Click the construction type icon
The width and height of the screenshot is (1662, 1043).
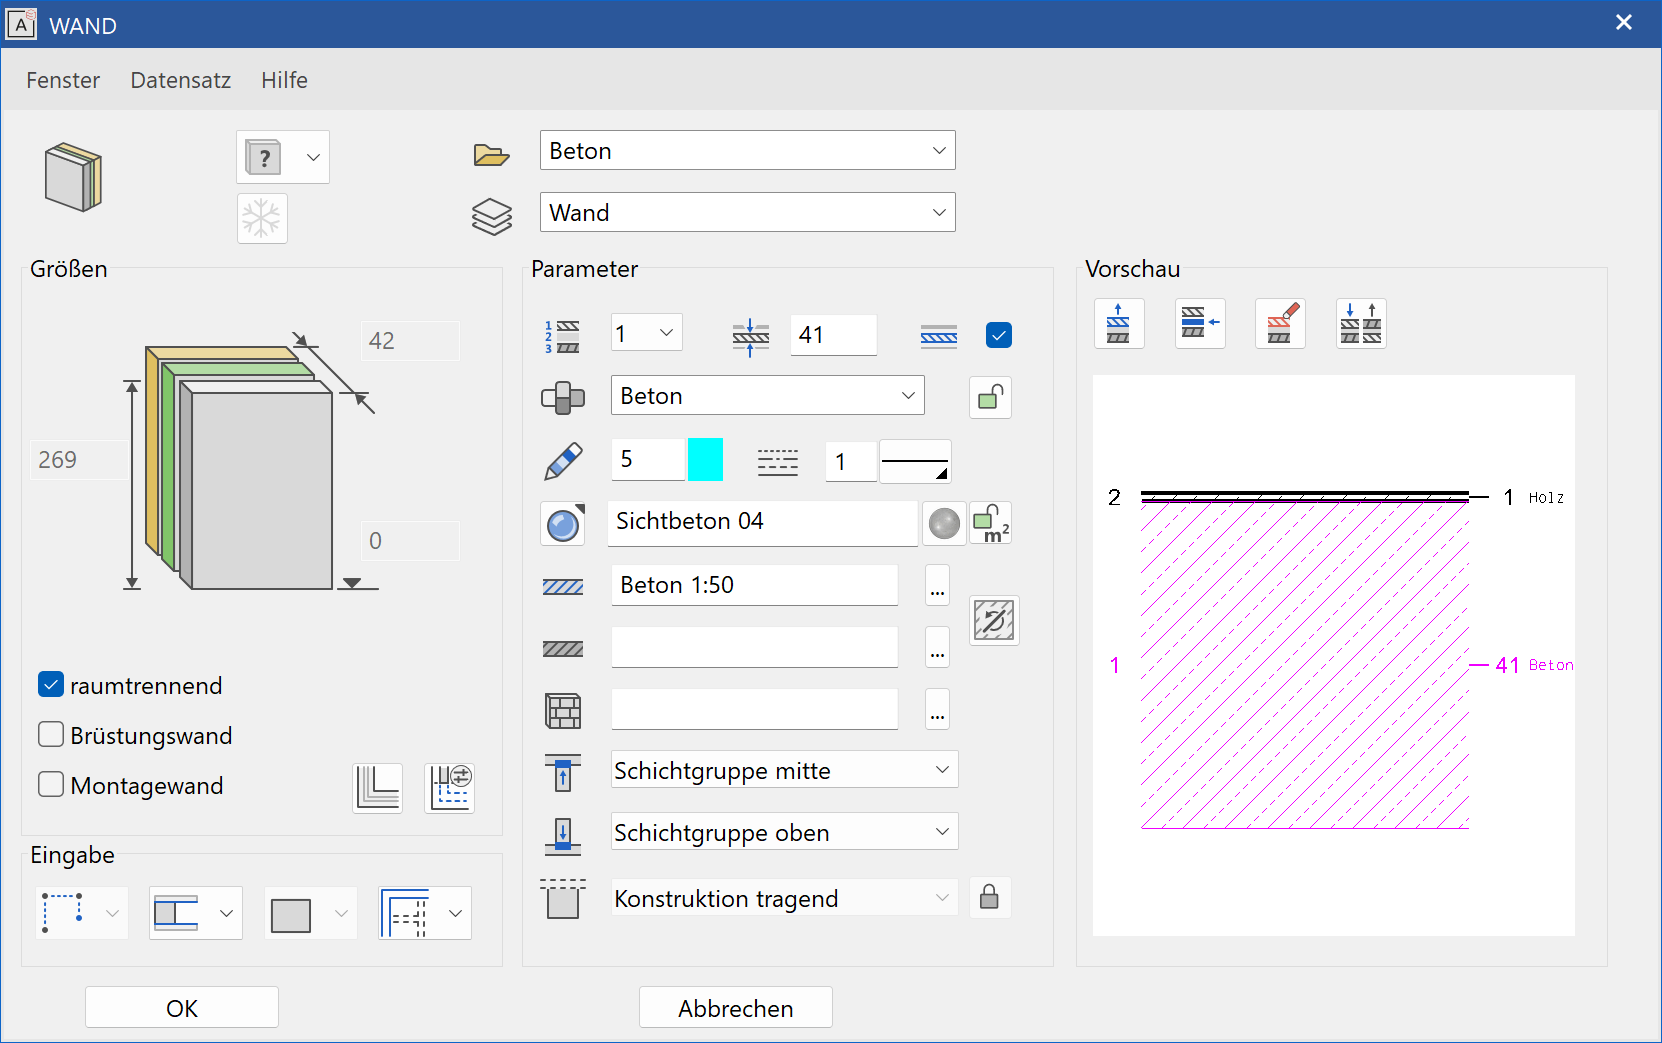click(x=563, y=899)
